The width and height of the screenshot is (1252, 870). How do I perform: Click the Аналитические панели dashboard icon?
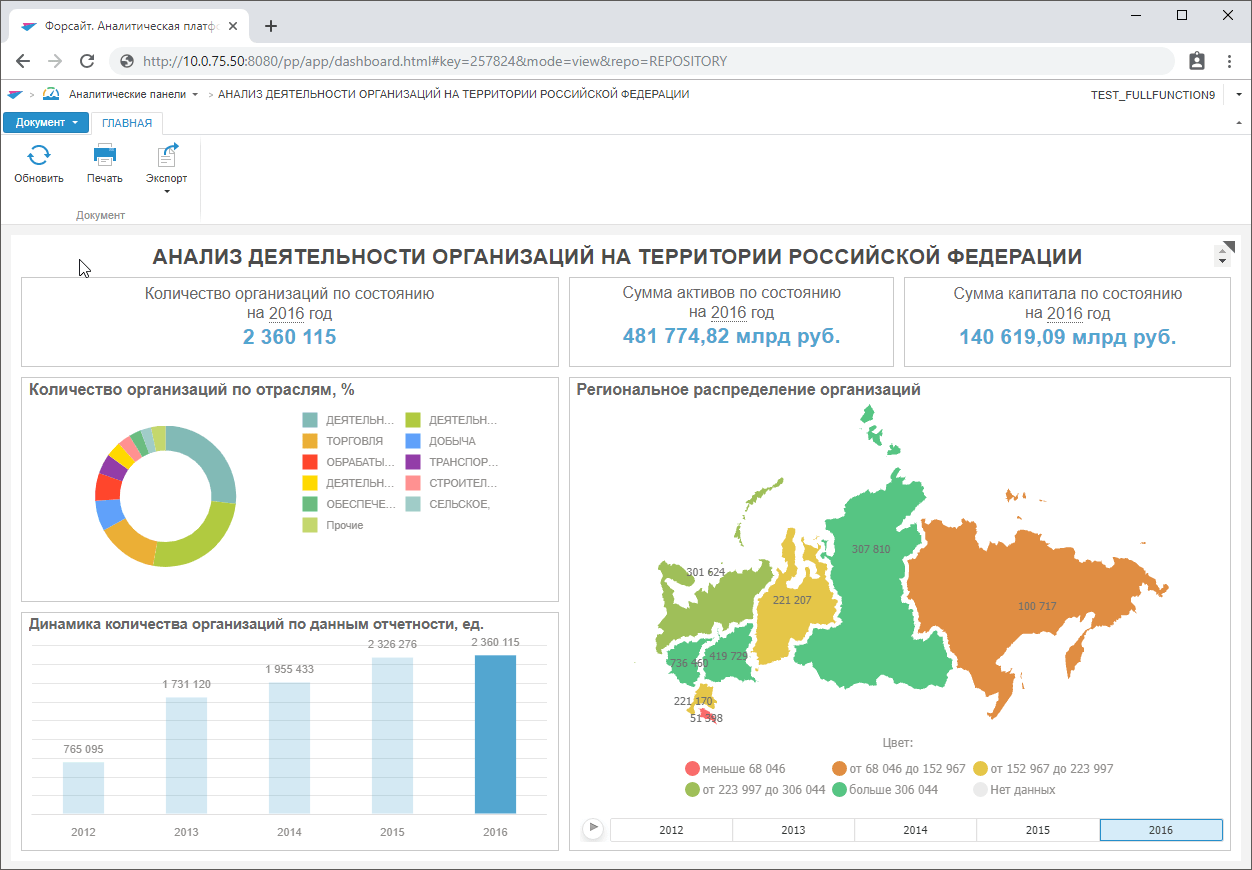pos(51,94)
